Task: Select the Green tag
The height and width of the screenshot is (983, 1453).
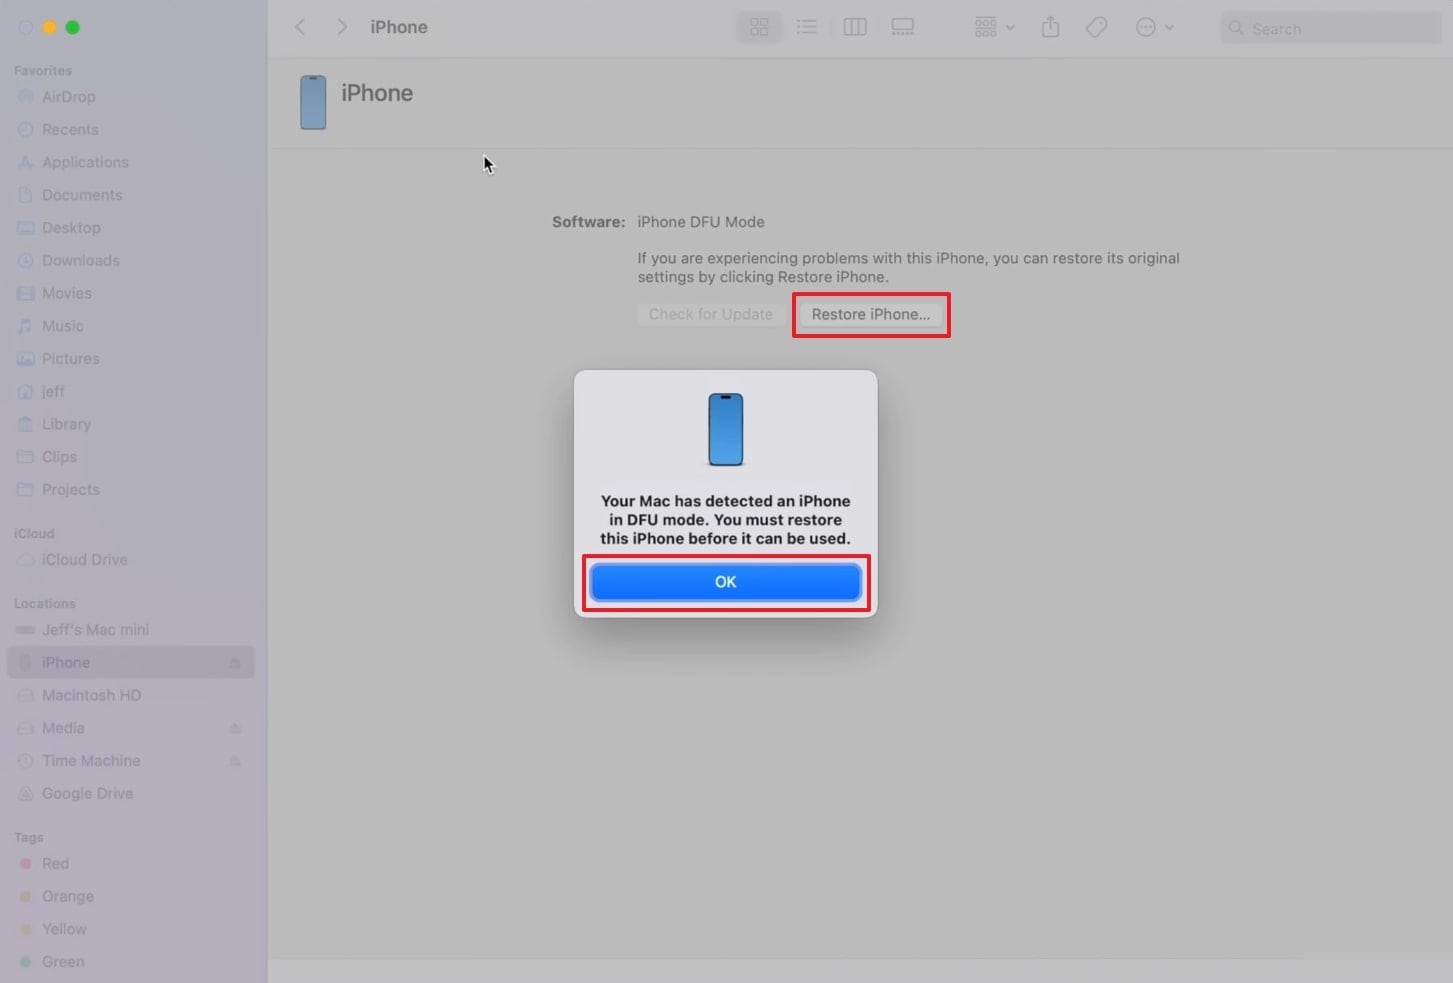Action: click(x=63, y=962)
